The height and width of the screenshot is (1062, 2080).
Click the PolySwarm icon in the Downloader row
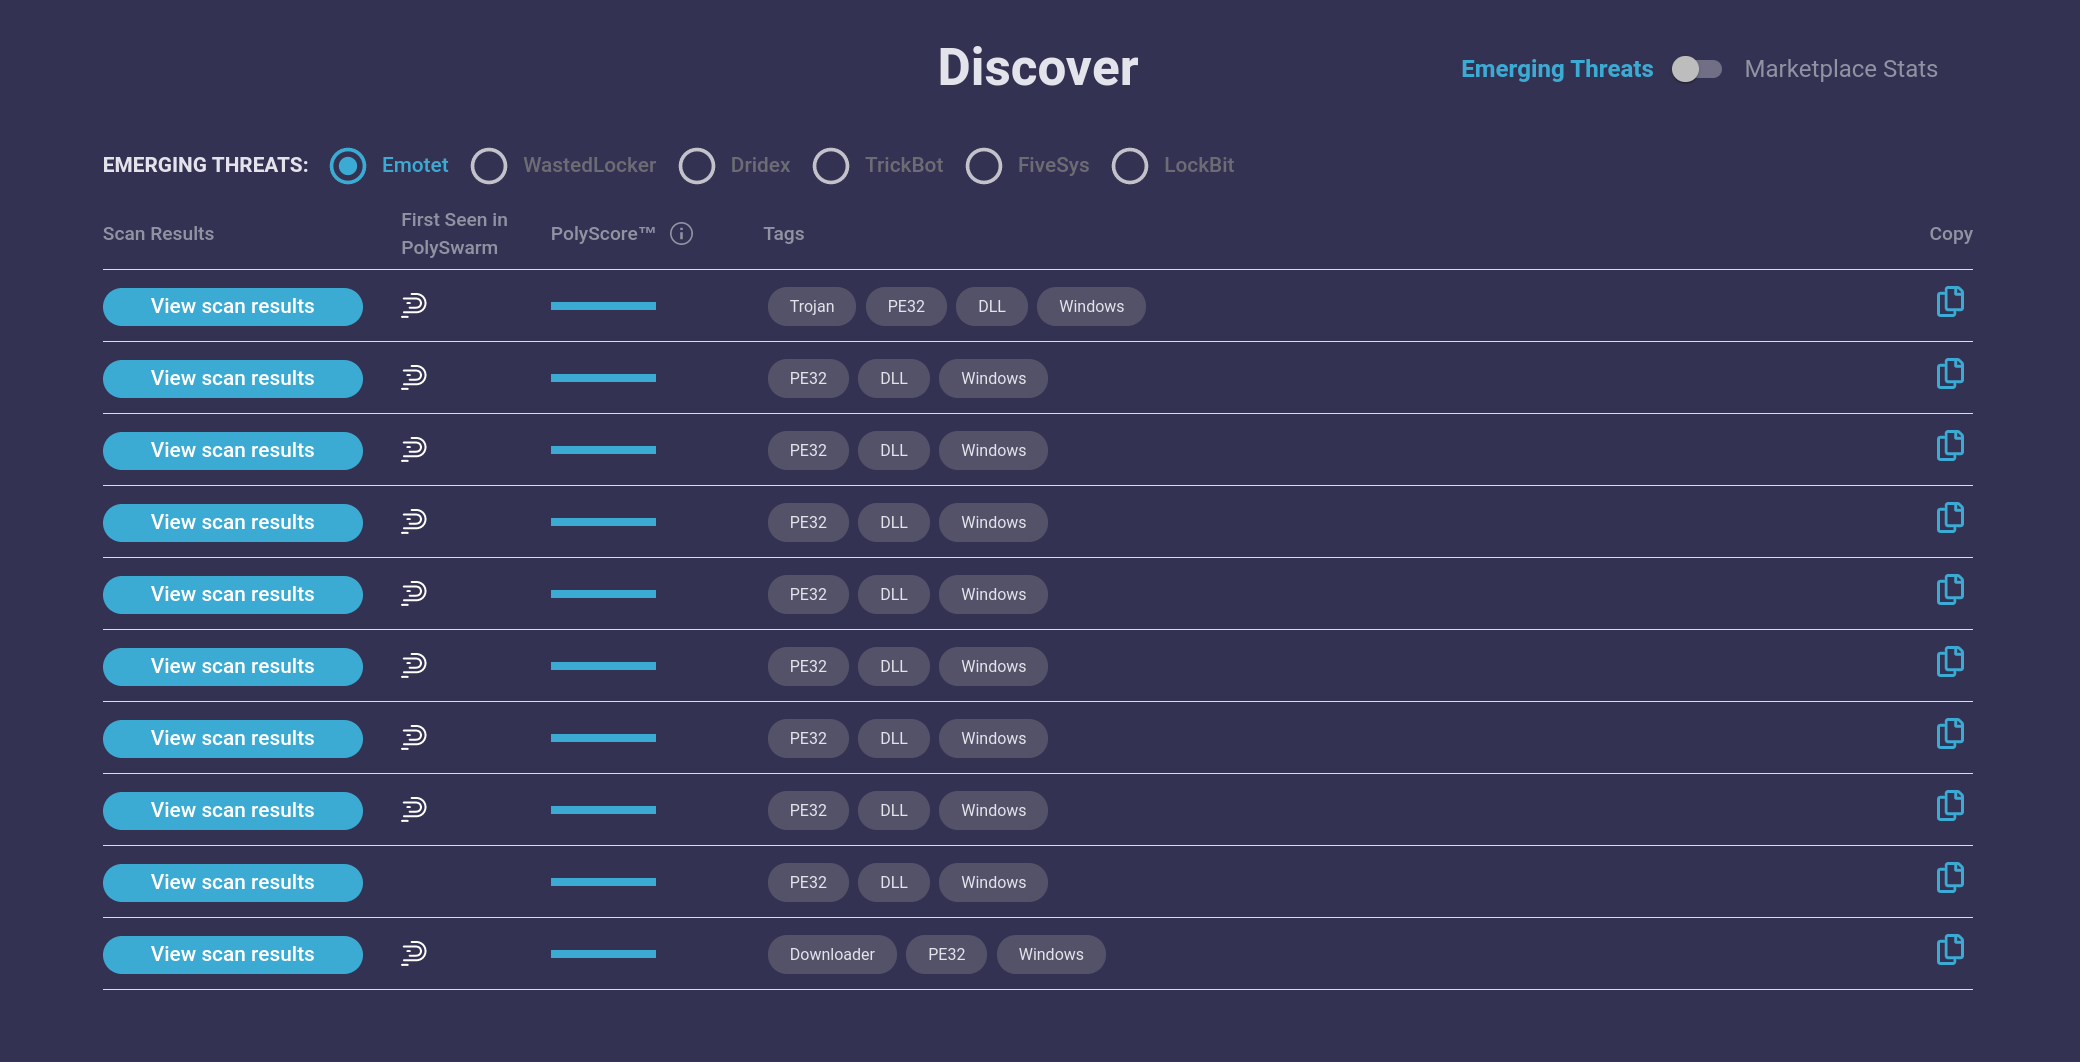click(414, 953)
